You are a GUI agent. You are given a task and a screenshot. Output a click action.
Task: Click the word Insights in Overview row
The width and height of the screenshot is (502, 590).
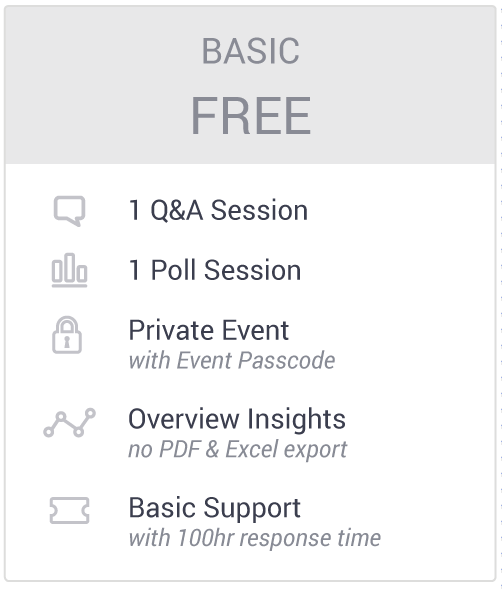(297, 419)
